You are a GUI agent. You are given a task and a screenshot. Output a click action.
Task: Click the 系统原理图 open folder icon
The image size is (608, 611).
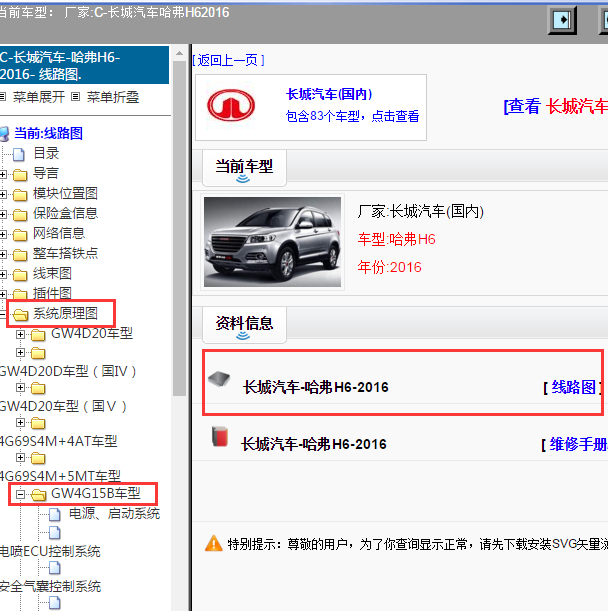(20, 314)
